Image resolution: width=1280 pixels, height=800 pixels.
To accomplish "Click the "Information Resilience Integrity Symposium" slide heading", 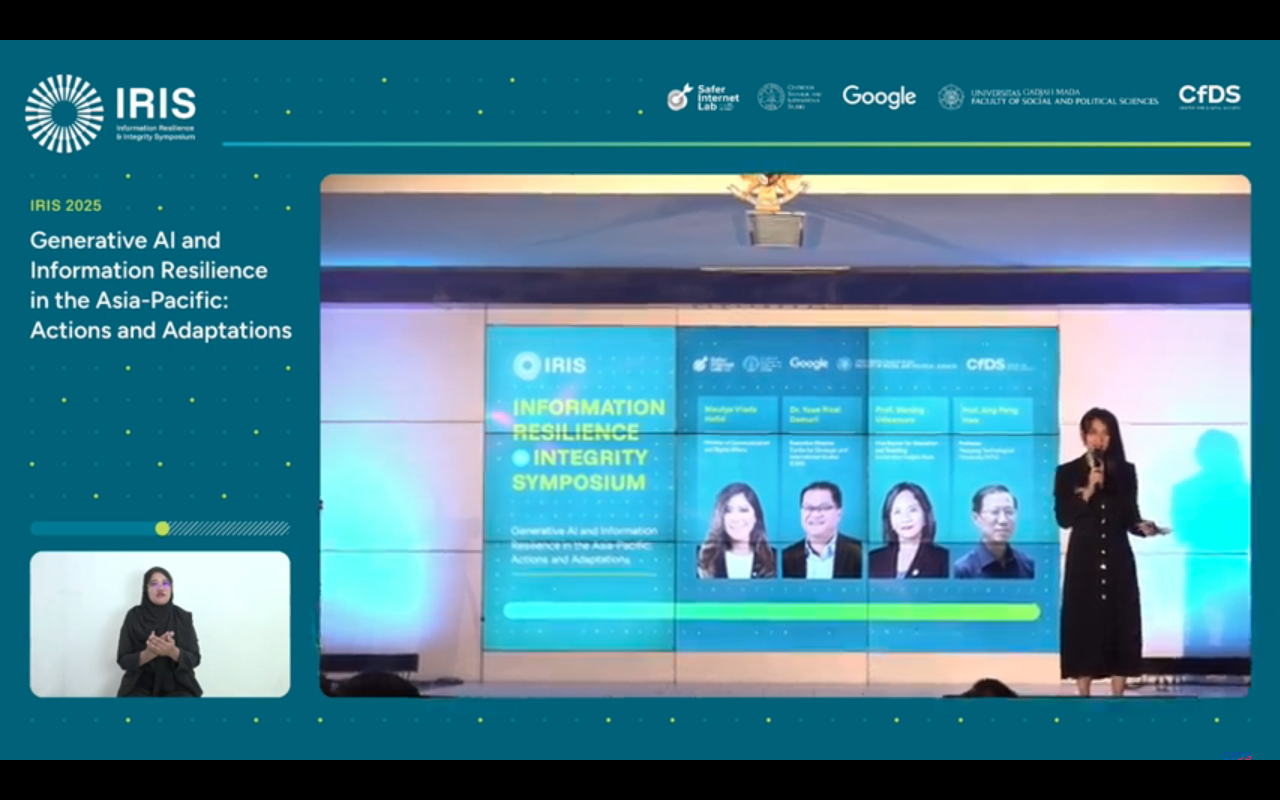I will 588,444.
